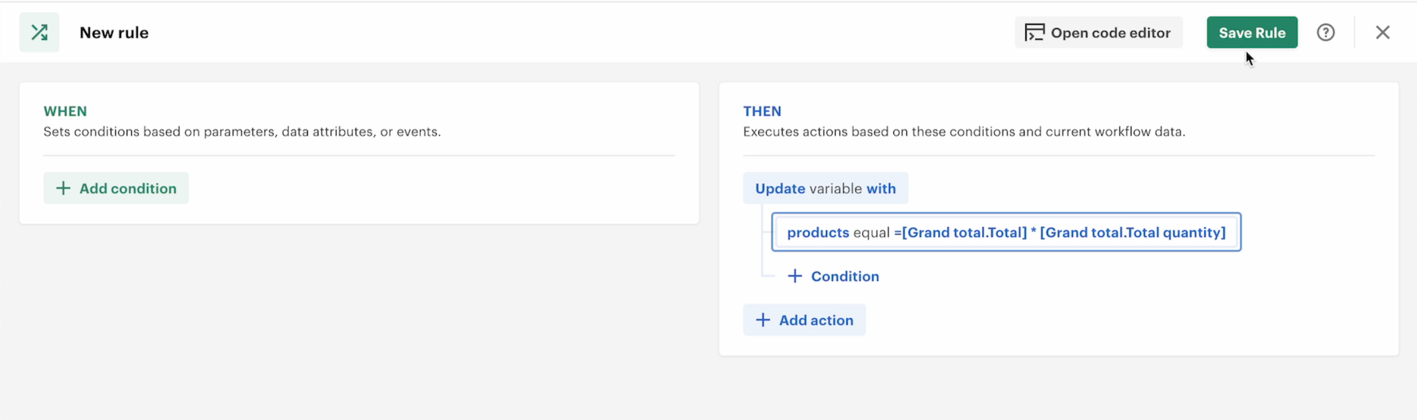Click the Condition link under the expression
Image resolution: width=1417 pixels, height=420 pixels.
(x=845, y=277)
